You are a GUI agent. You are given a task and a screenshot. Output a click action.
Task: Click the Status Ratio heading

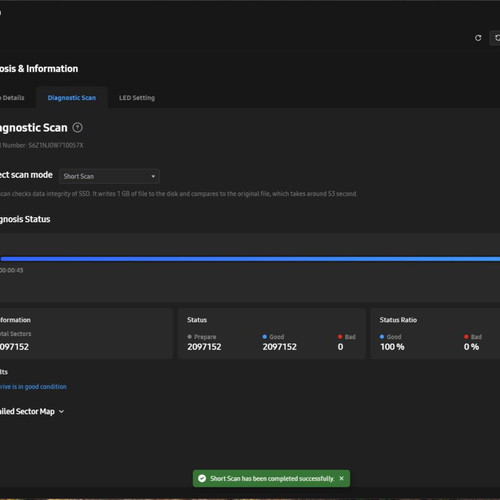pyautogui.click(x=398, y=320)
